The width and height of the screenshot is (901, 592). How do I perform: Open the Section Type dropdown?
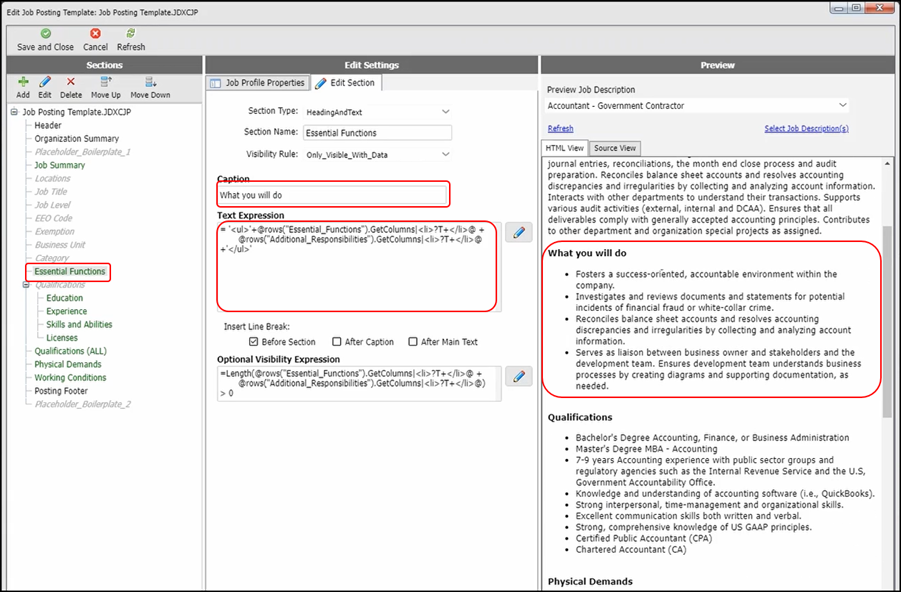[x=445, y=111]
